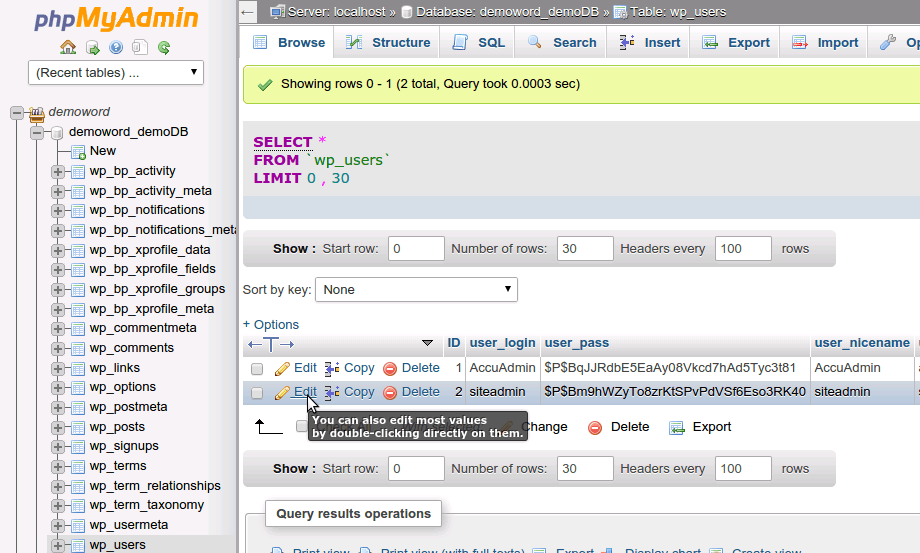
Task: Click the top Number of rows field
Action: pos(585,249)
